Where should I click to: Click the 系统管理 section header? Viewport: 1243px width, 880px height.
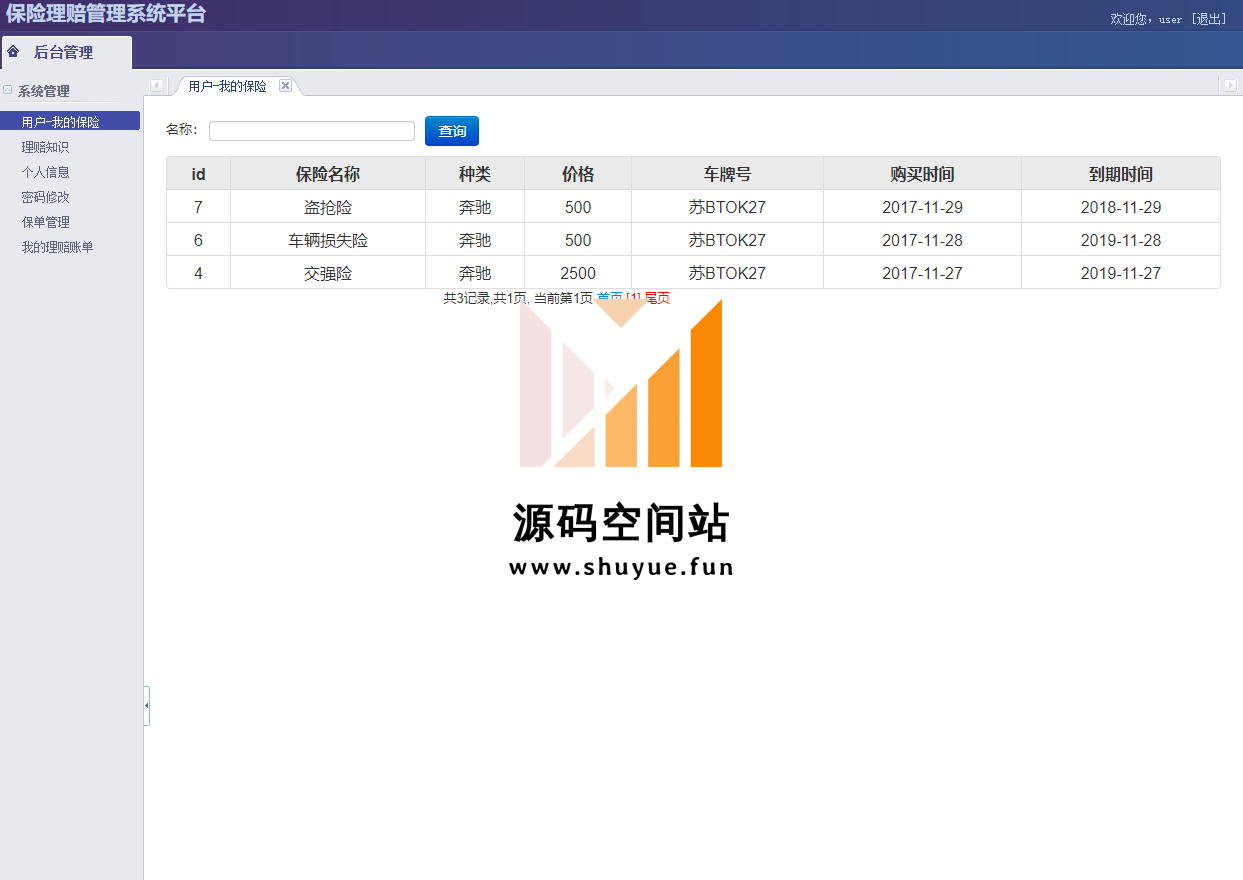(44, 91)
